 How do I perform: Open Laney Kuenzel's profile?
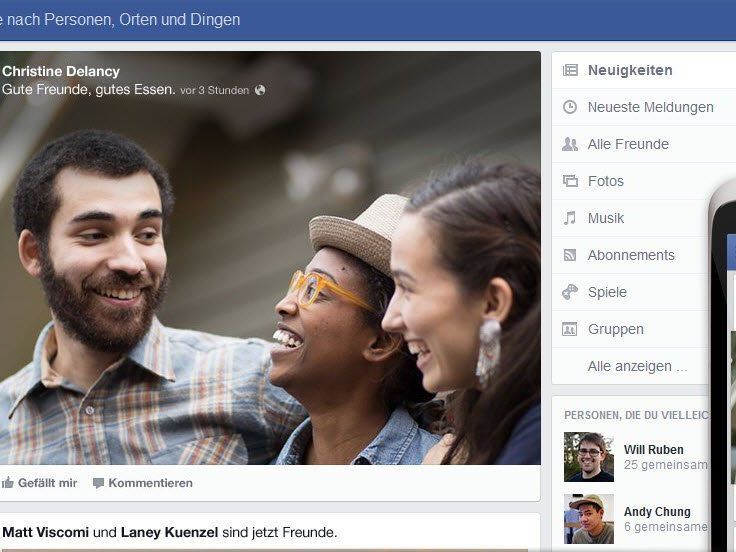[x=169, y=532]
